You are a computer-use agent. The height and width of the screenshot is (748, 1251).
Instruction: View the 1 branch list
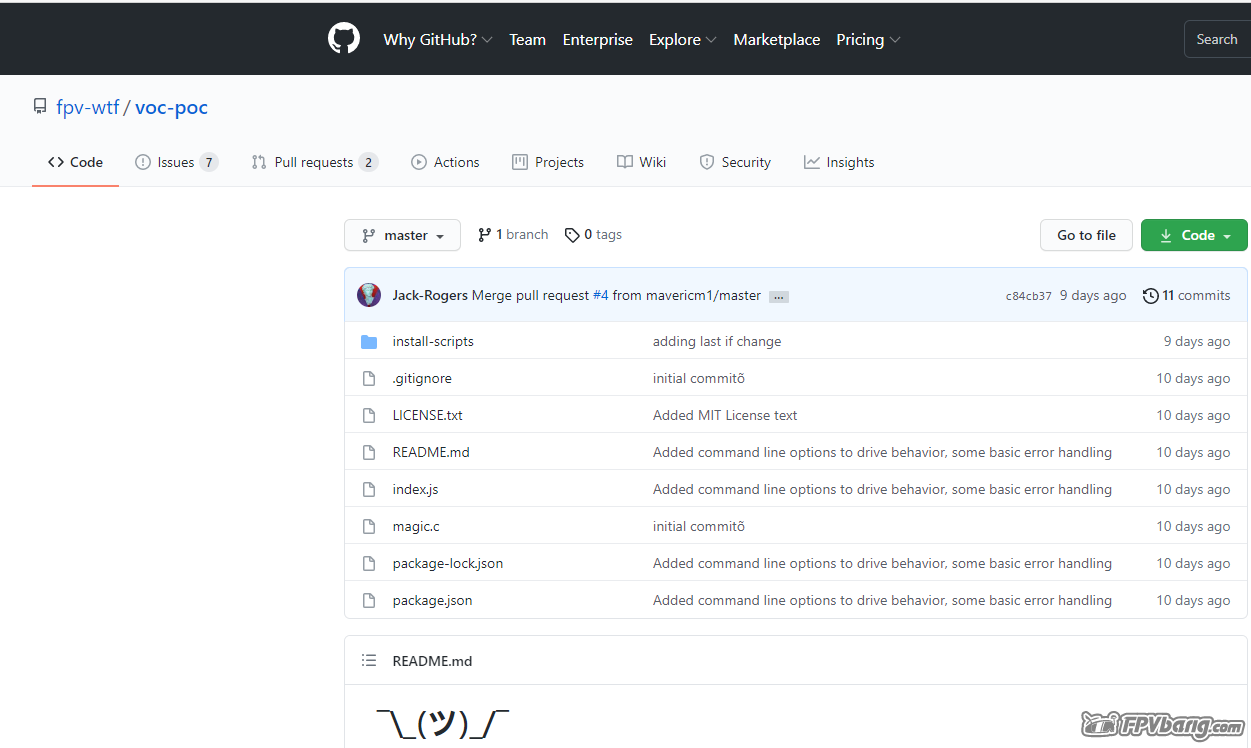[x=513, y=235]
